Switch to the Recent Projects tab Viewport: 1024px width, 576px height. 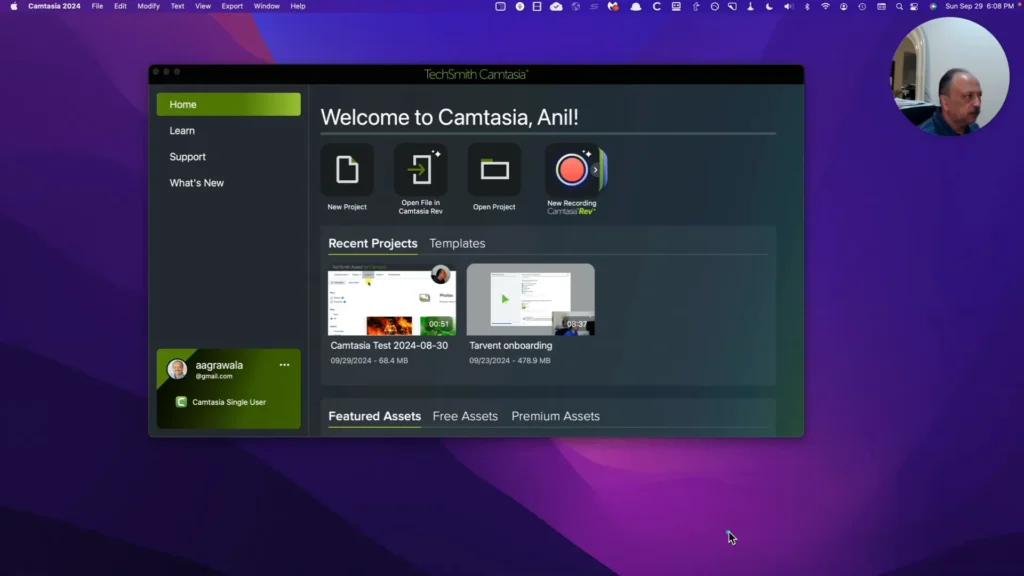point(373,243)
